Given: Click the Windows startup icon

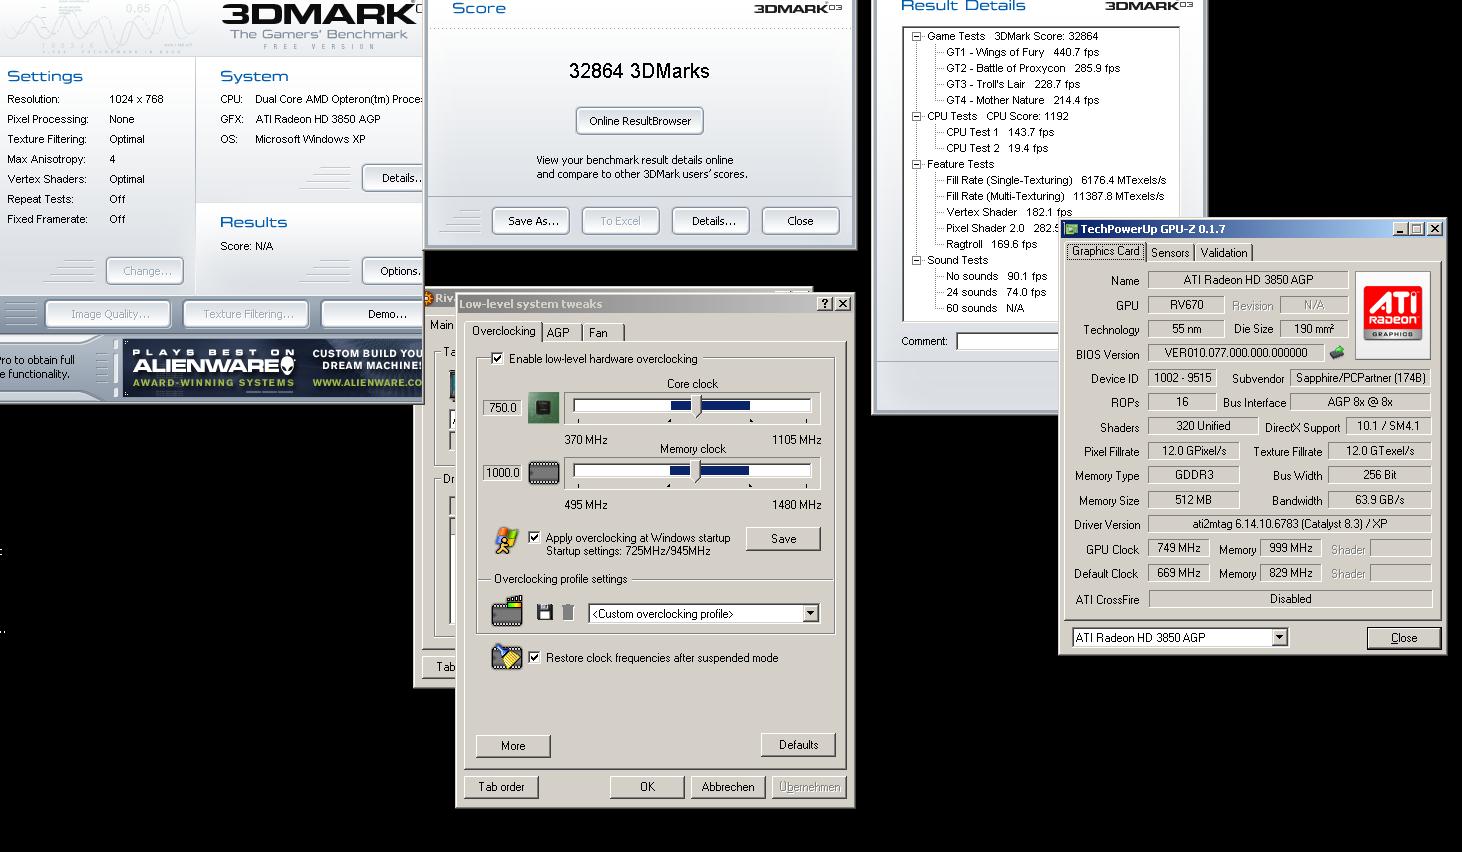Looking at the screenshot, I should coord(507,540).
